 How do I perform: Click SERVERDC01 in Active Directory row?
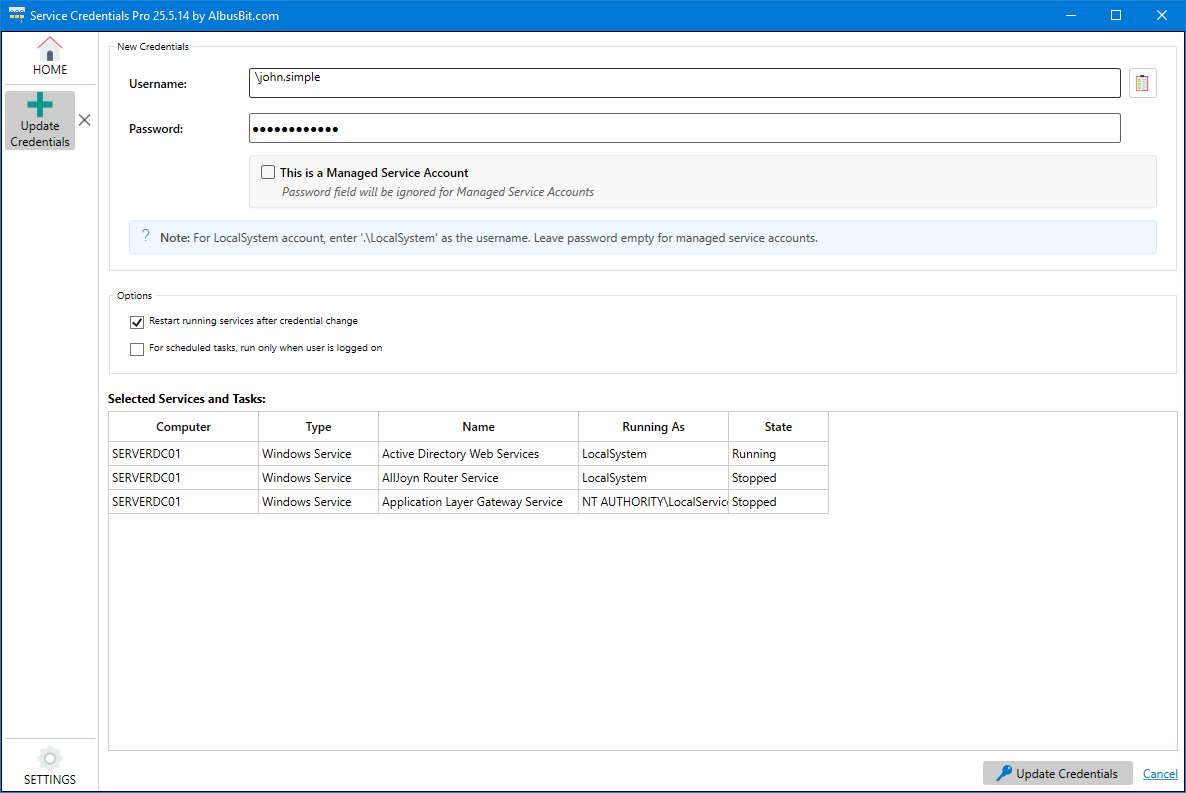coord(184,454)
